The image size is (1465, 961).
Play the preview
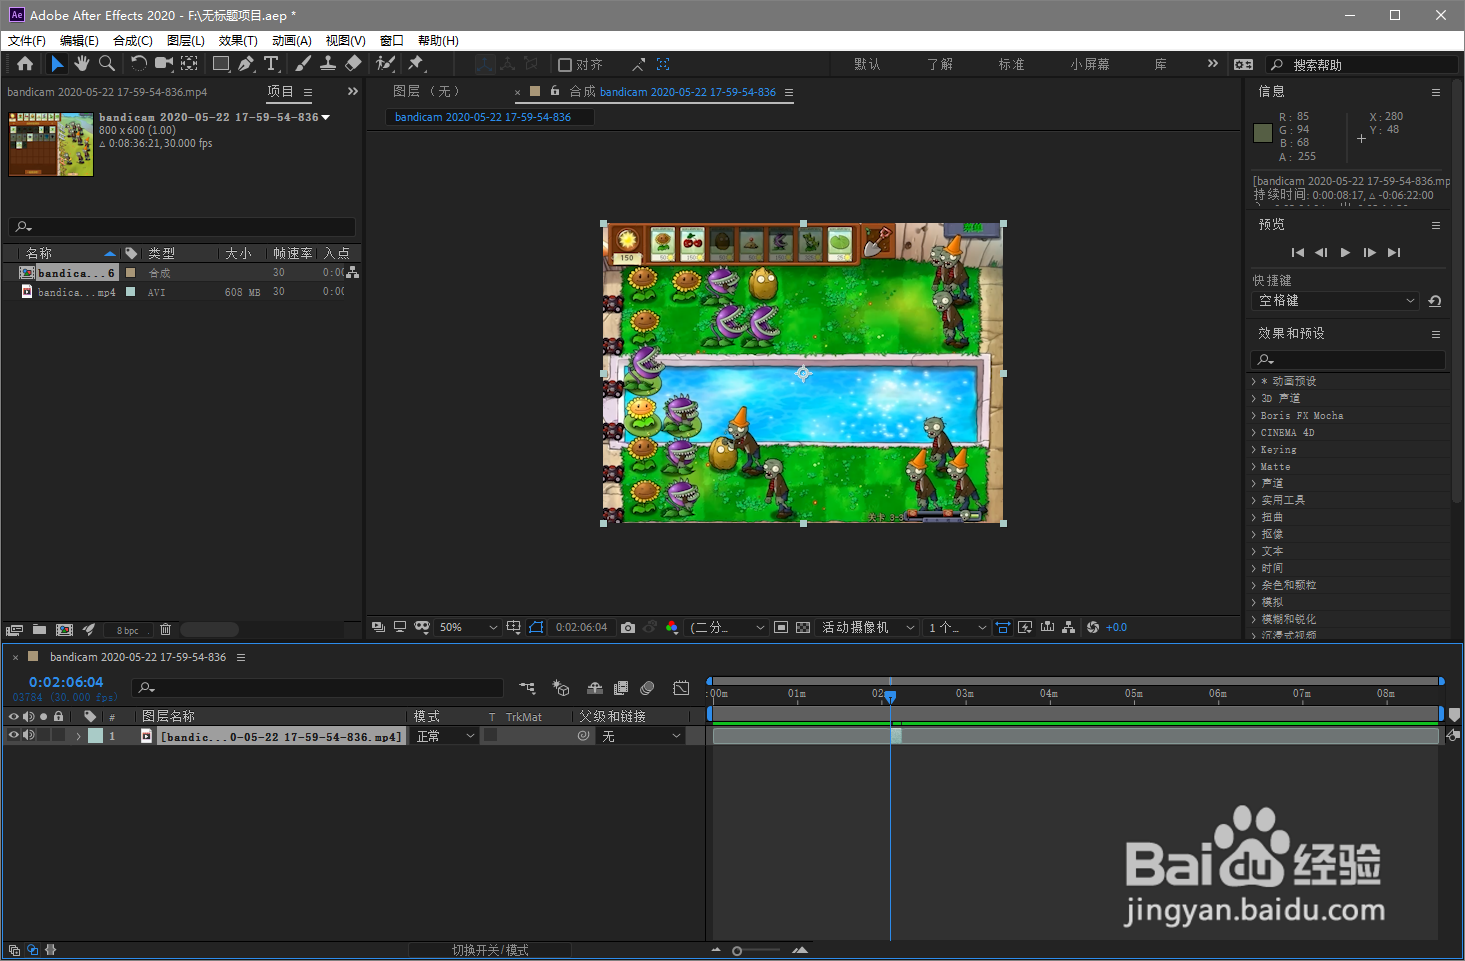(x=1345, y=253)
